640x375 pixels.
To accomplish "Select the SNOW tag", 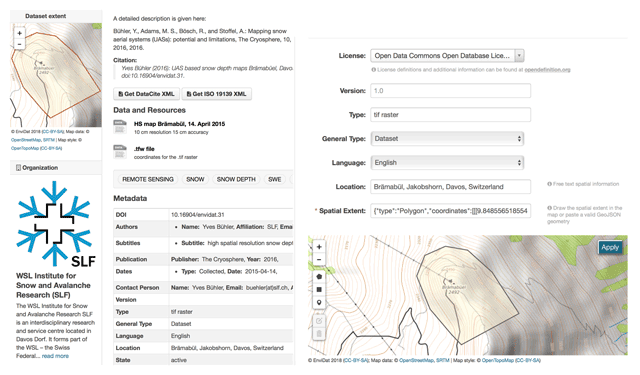I will tap(195, 180).
